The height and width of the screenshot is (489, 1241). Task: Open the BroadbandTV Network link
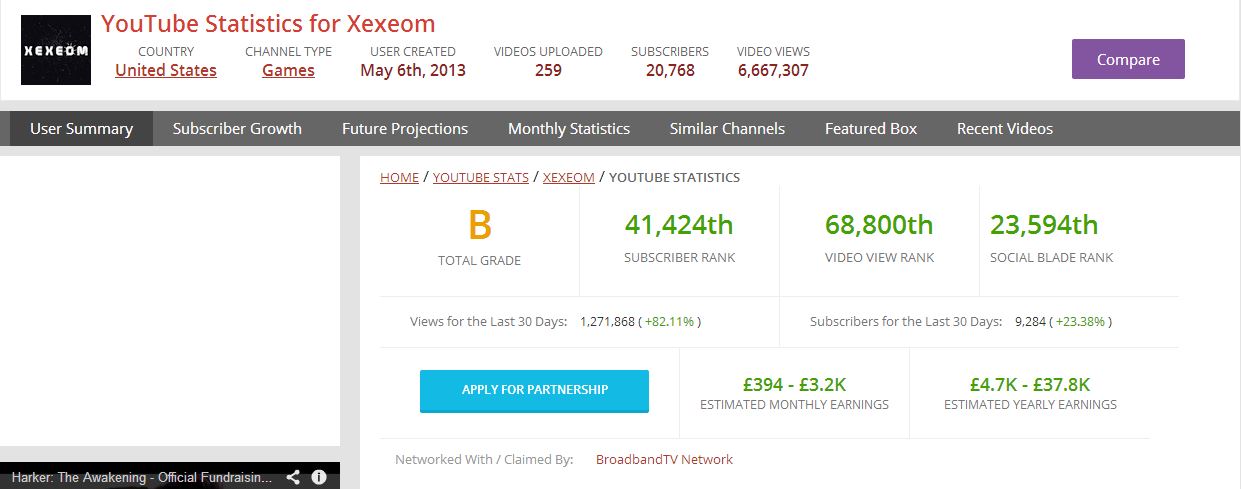click(664, 459)
